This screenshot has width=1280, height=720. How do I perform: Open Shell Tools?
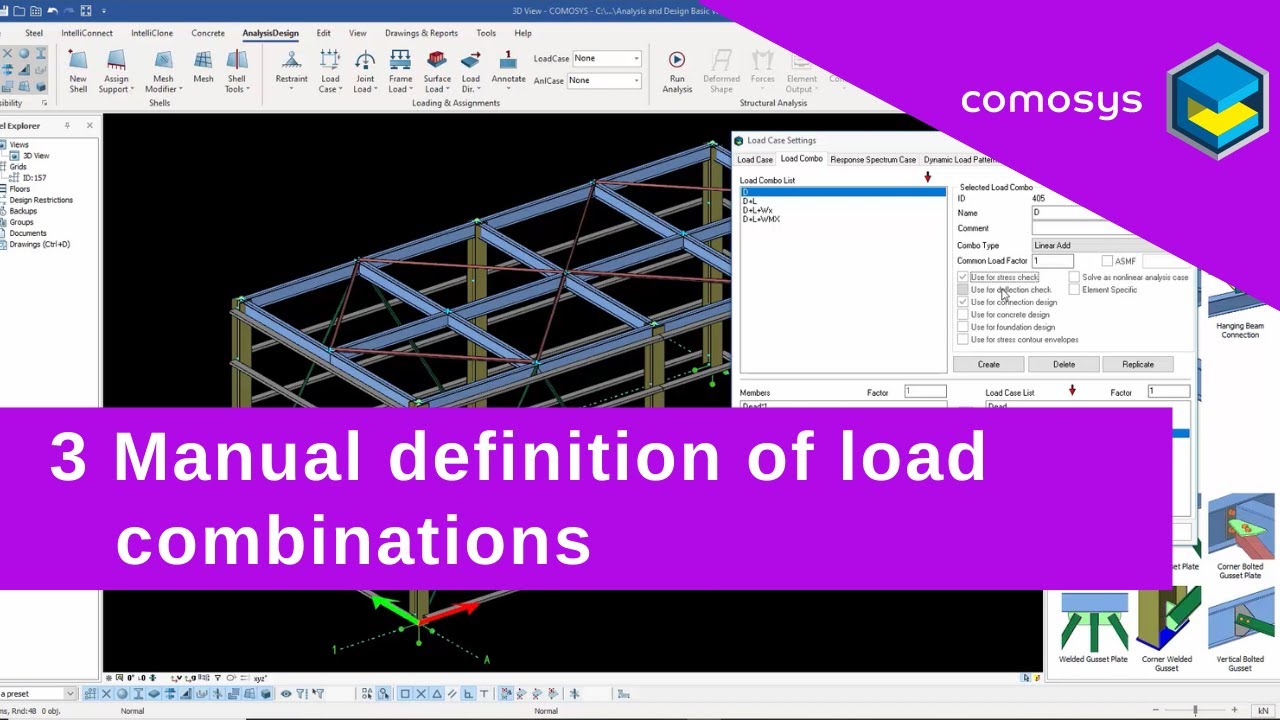[236, 72]
